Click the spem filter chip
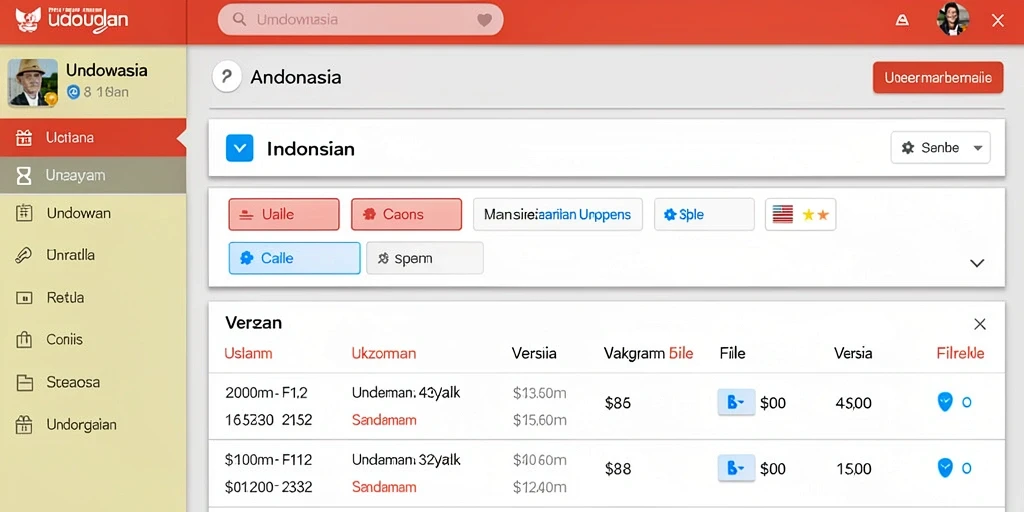 (424, 258)
